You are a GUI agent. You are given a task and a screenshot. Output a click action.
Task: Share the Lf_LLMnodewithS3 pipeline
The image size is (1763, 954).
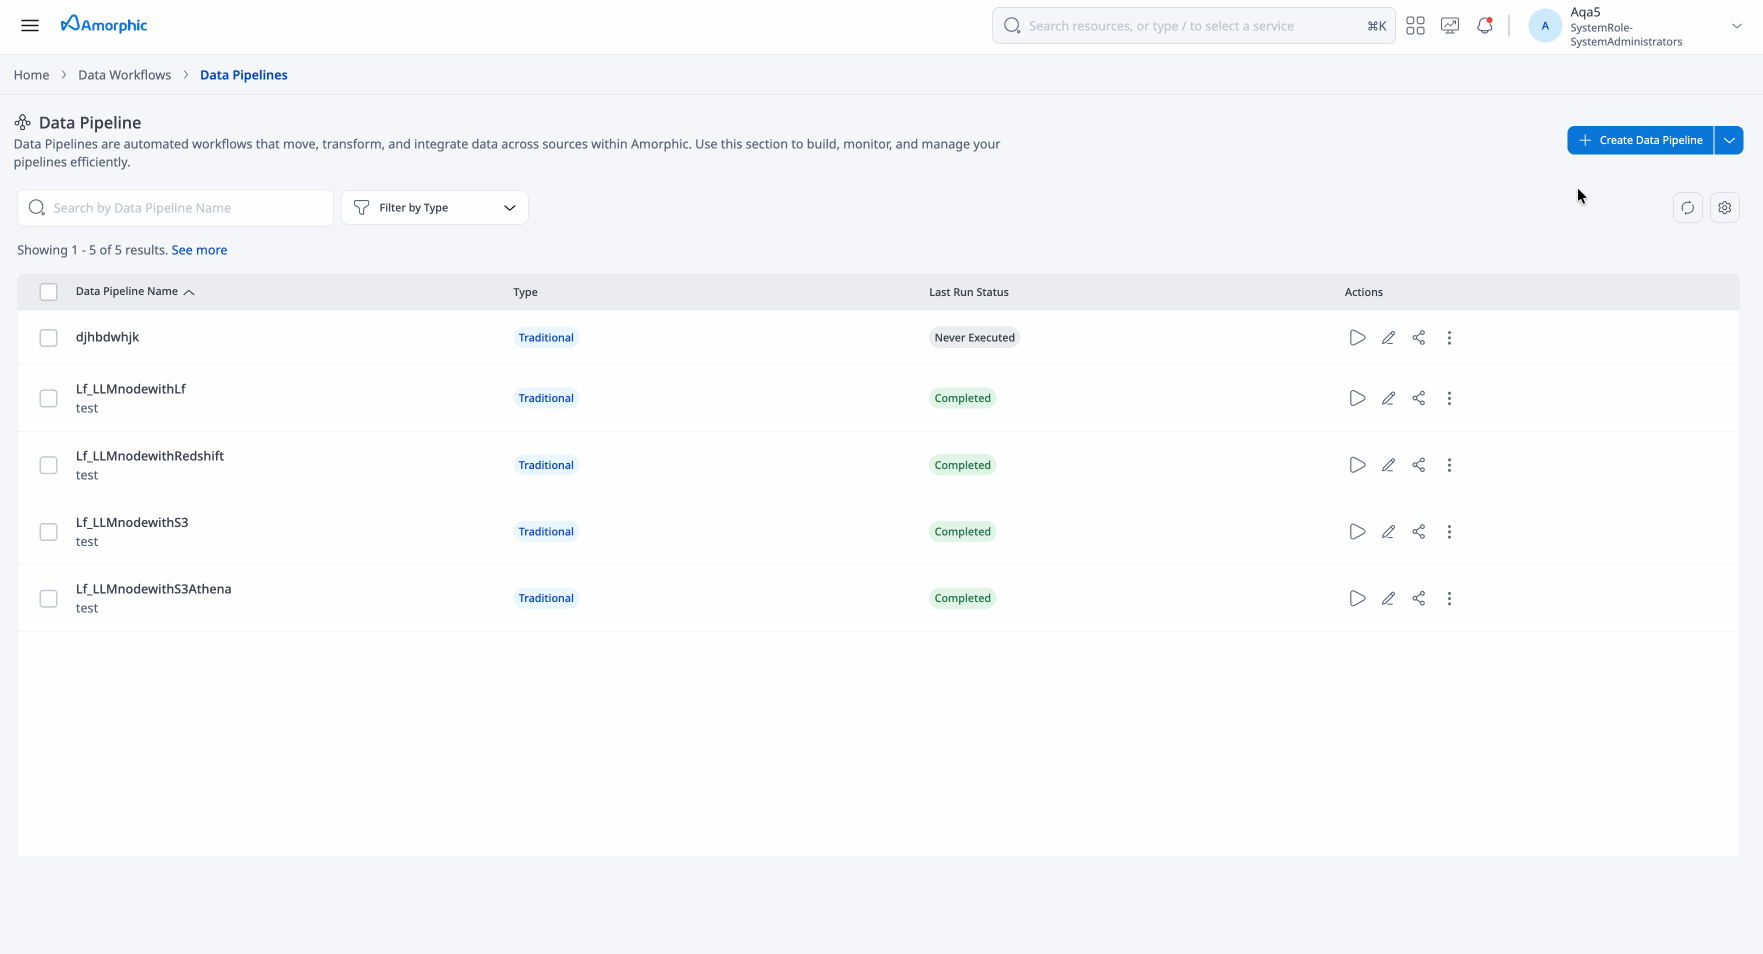[x=1419, y=532]
